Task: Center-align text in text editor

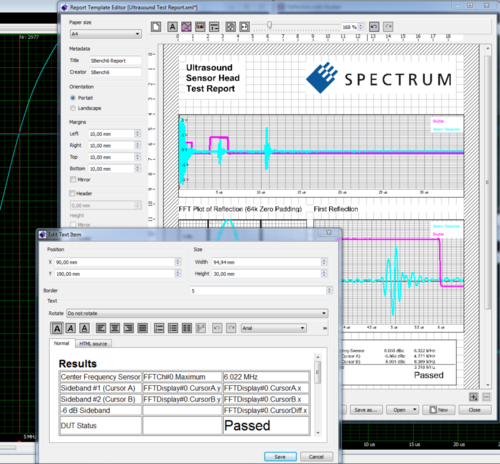Action: point(115,328)
